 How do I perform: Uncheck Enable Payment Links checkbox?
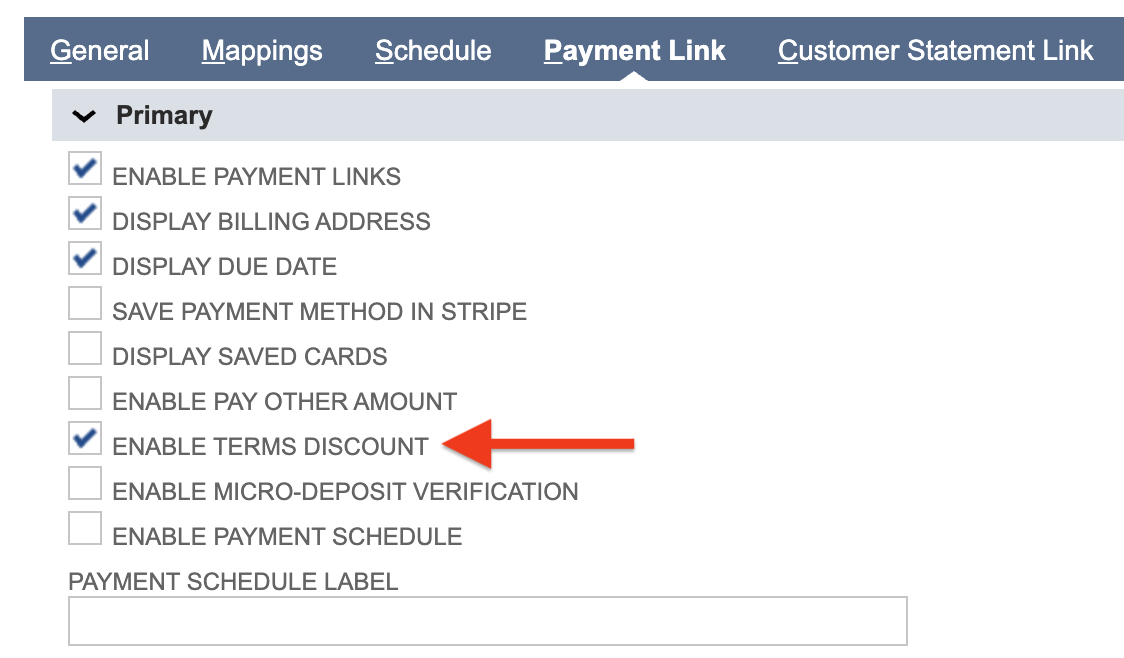(85, 168)
